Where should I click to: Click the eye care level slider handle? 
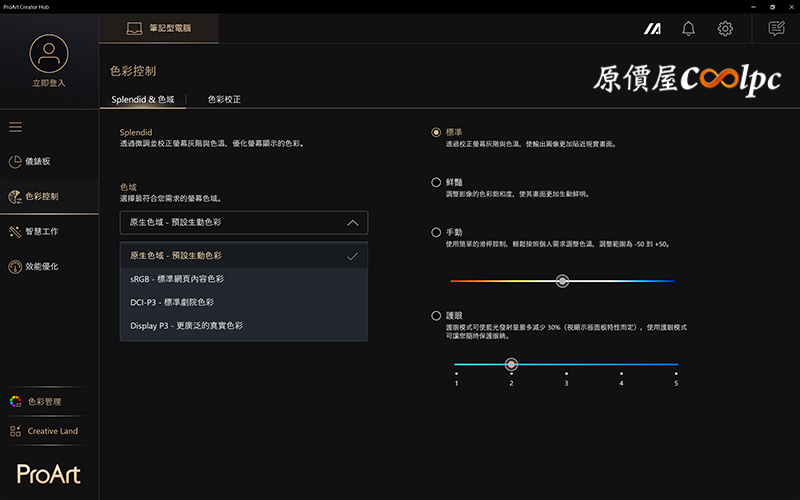[511, 364]
